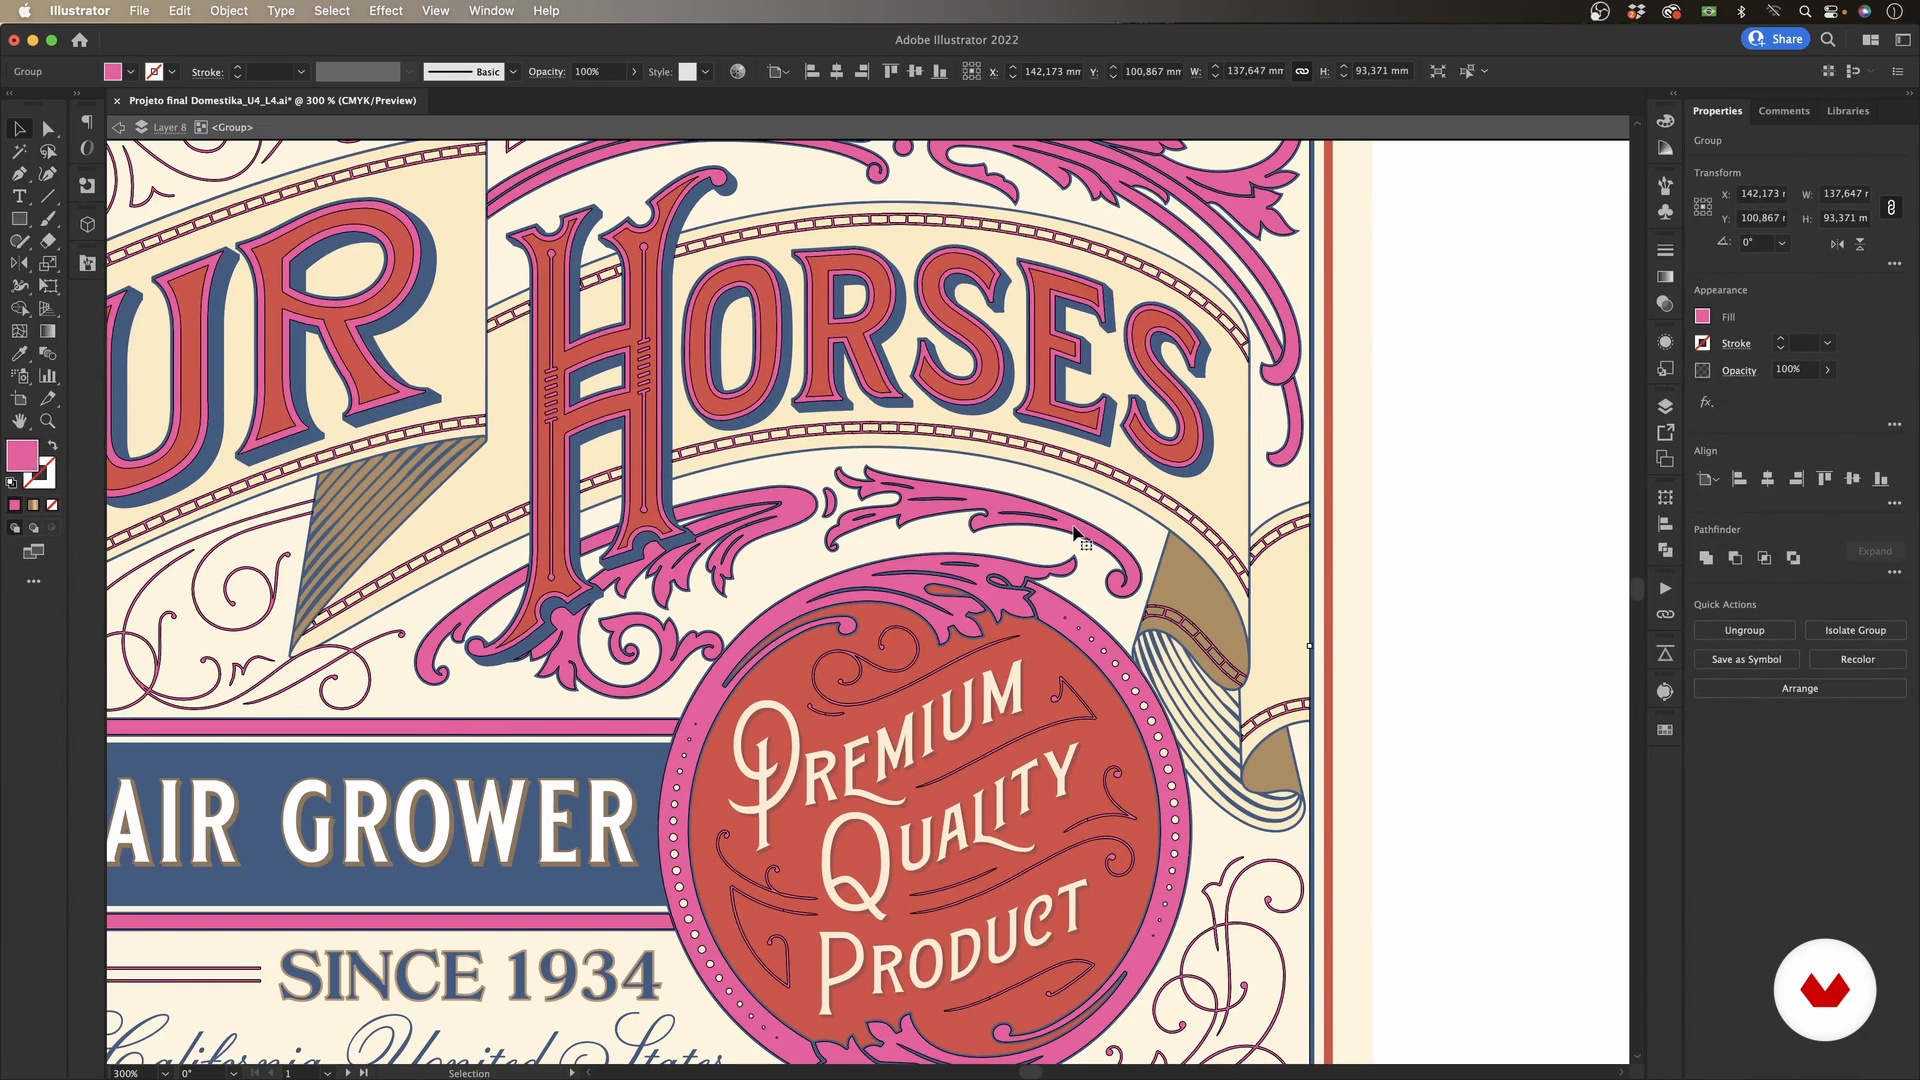1920x1080 pixels.
Task: Click the large pink fill box in toolbar
Action: coord(22,456)
